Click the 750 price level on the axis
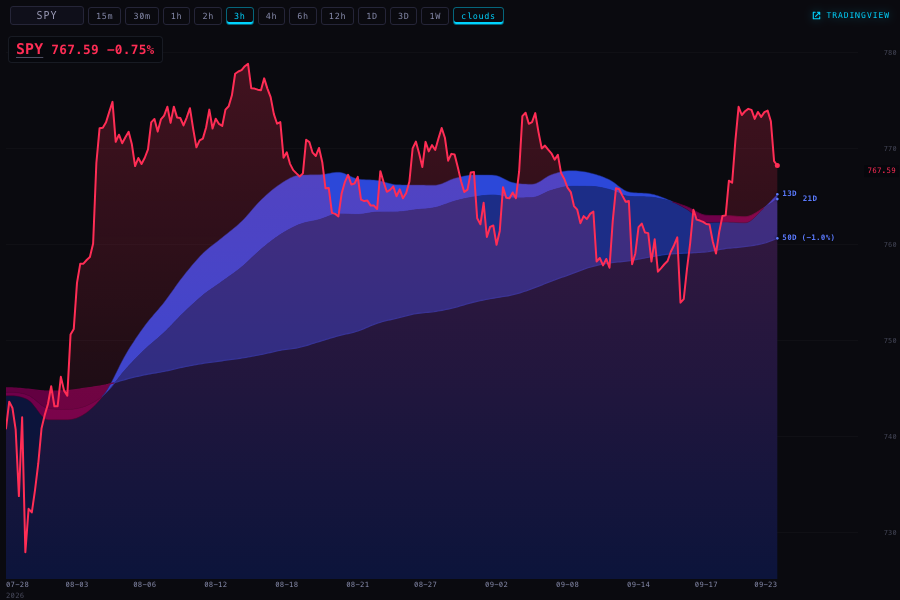This screenshot has width=900, height=600. point(890,340)
